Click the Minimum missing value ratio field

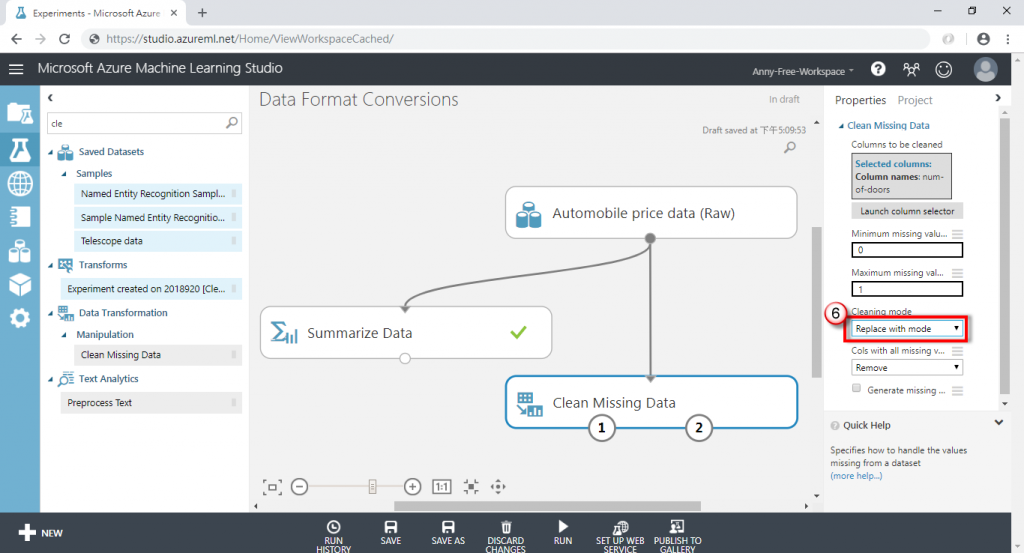pos(907,250)
